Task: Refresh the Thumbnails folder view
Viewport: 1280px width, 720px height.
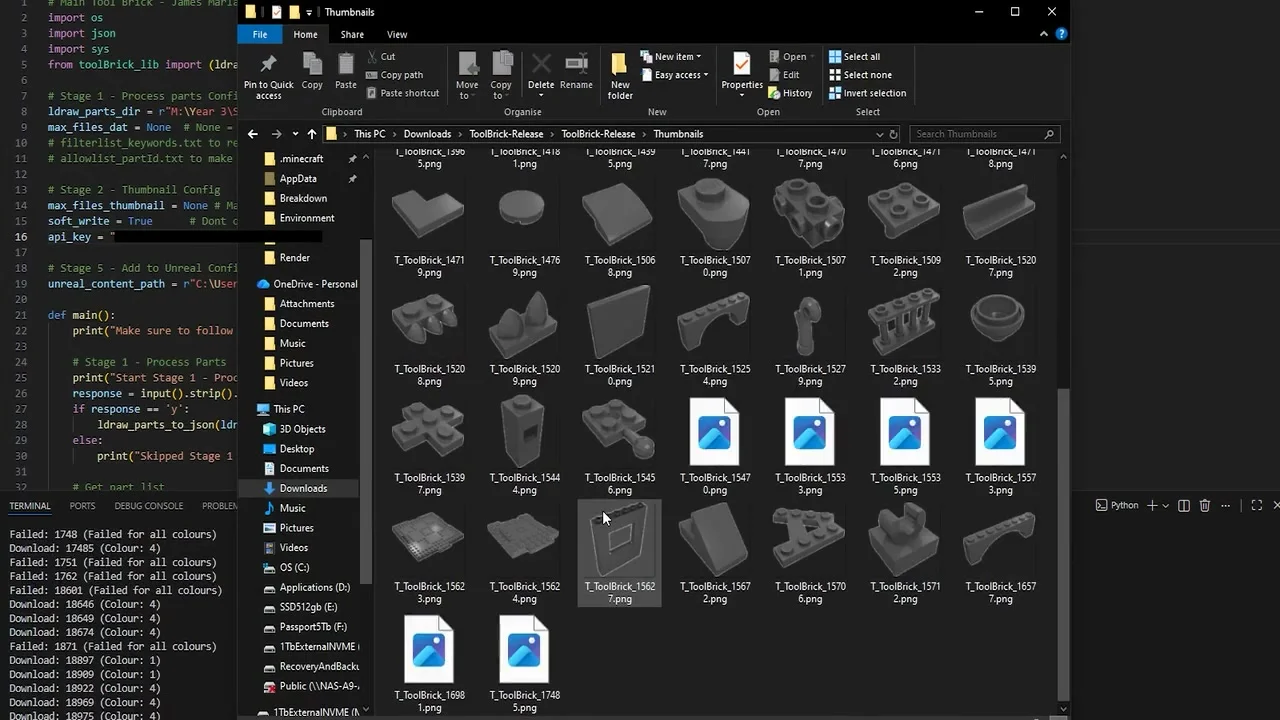Action: 894,134
